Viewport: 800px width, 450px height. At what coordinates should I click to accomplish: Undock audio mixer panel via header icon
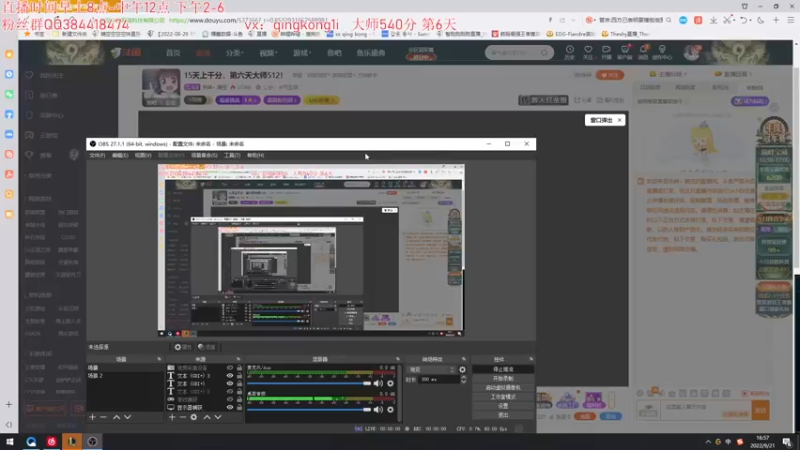tap(398, 359)
